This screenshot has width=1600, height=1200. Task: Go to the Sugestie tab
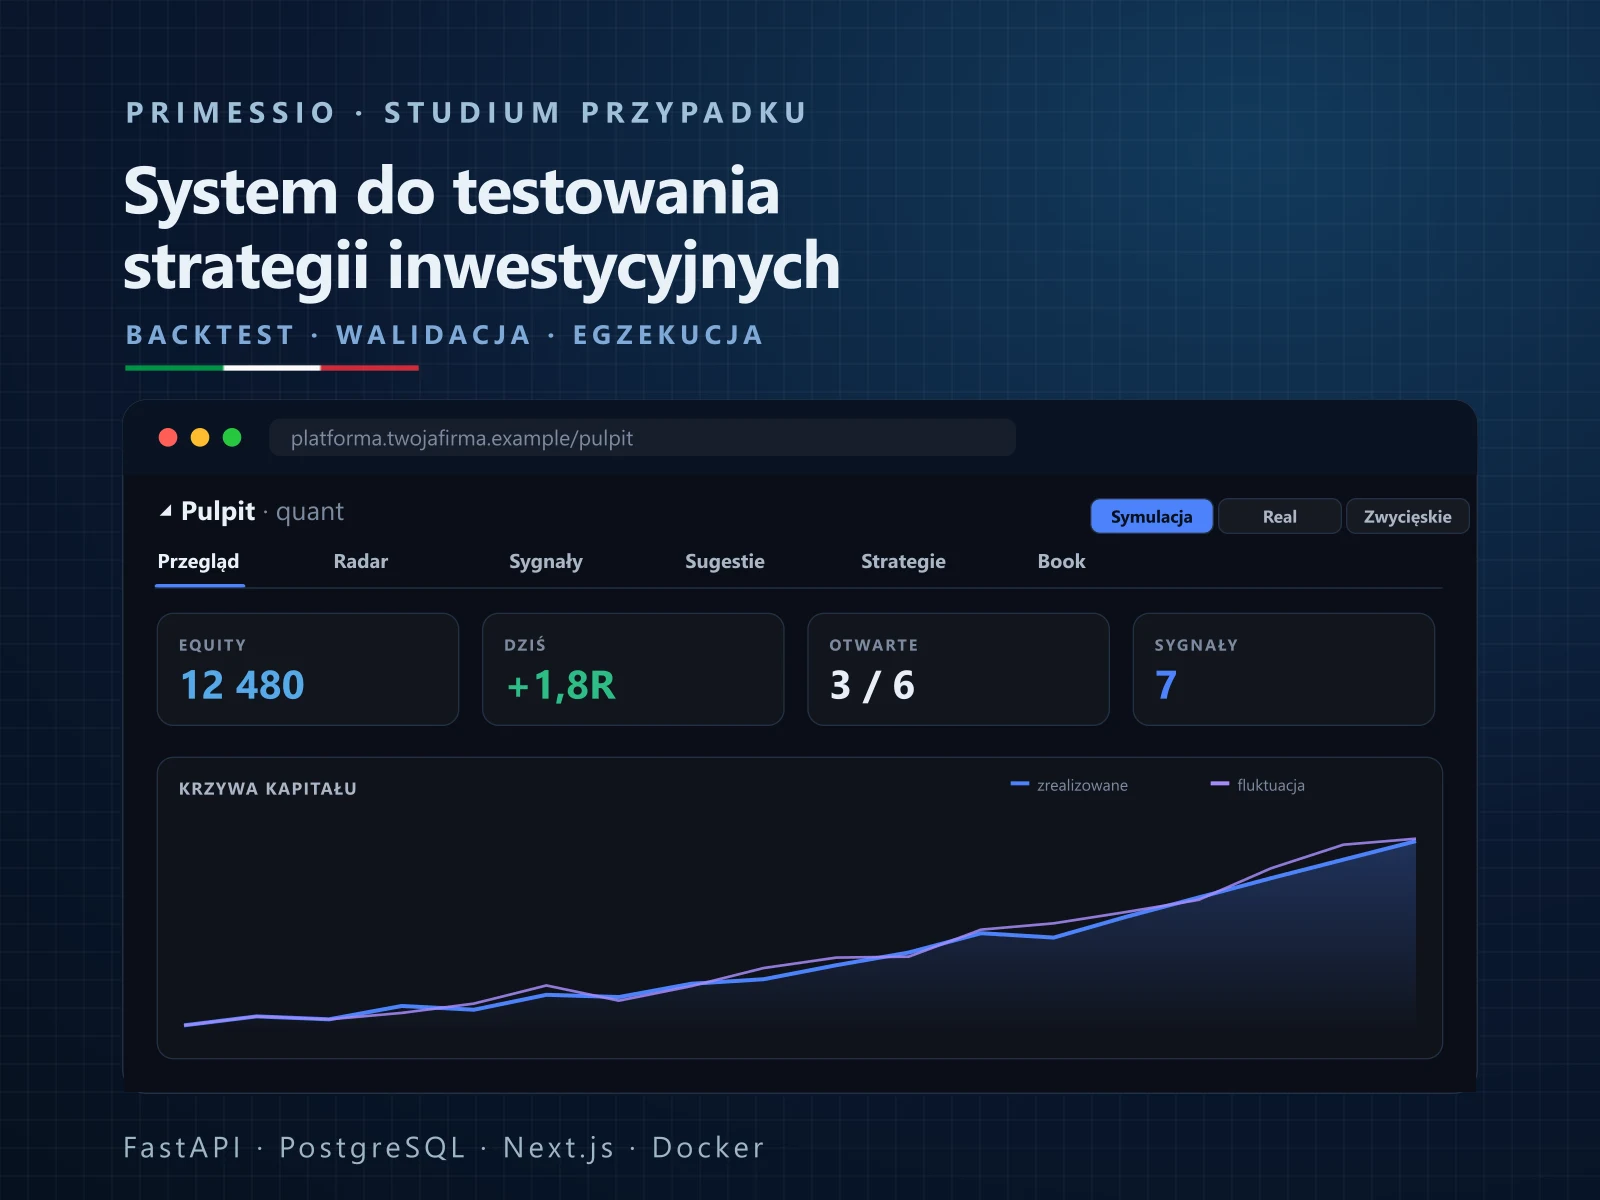coord(725,562)
